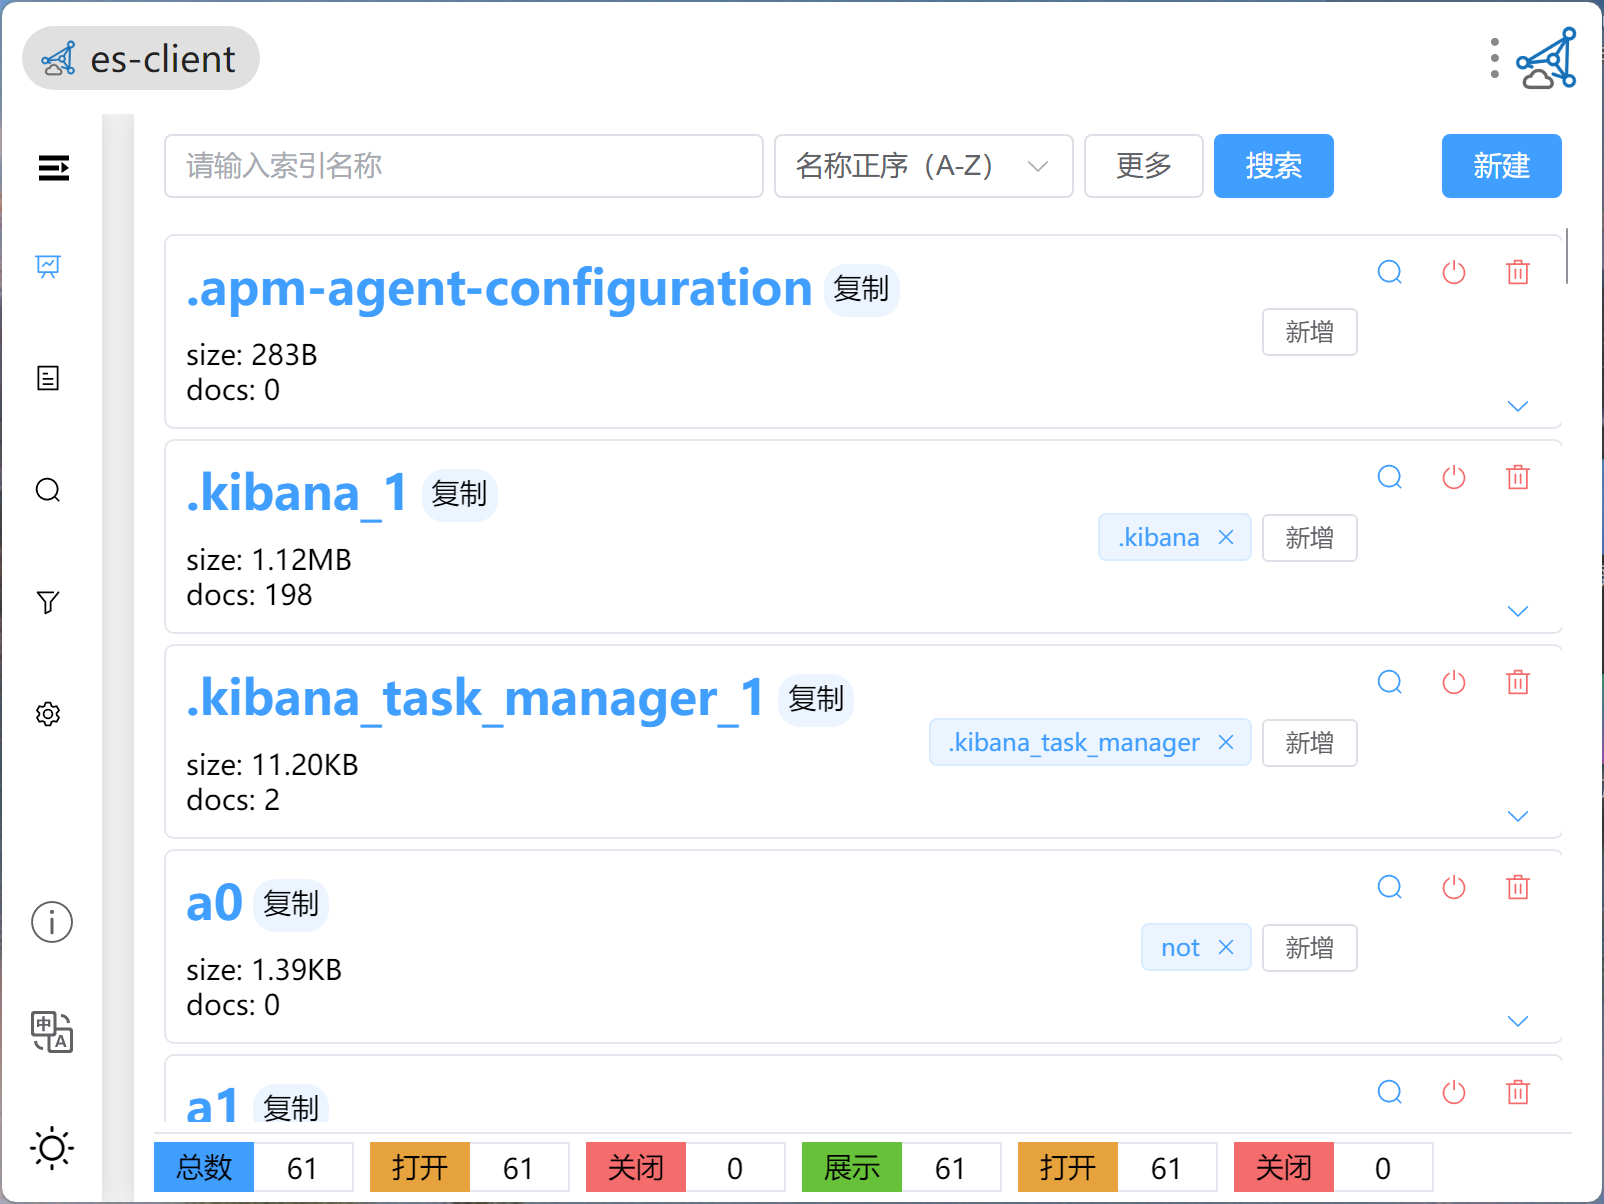
Task: Expand the a0 index card chevron
Action: [1518, 1021]
